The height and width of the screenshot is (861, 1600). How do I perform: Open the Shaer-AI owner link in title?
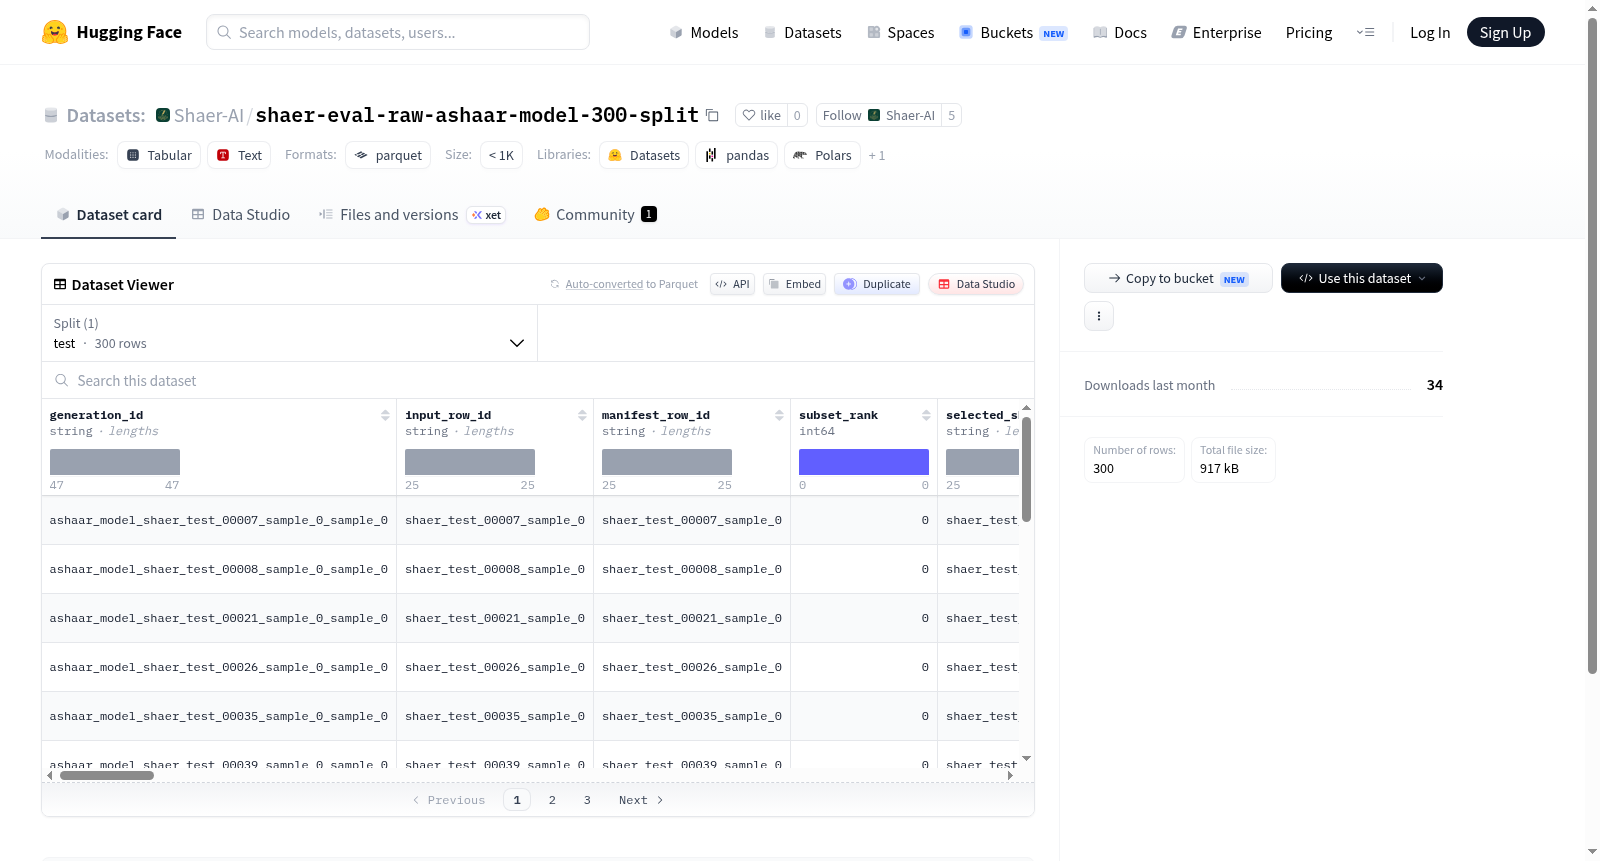click(208, 115)
